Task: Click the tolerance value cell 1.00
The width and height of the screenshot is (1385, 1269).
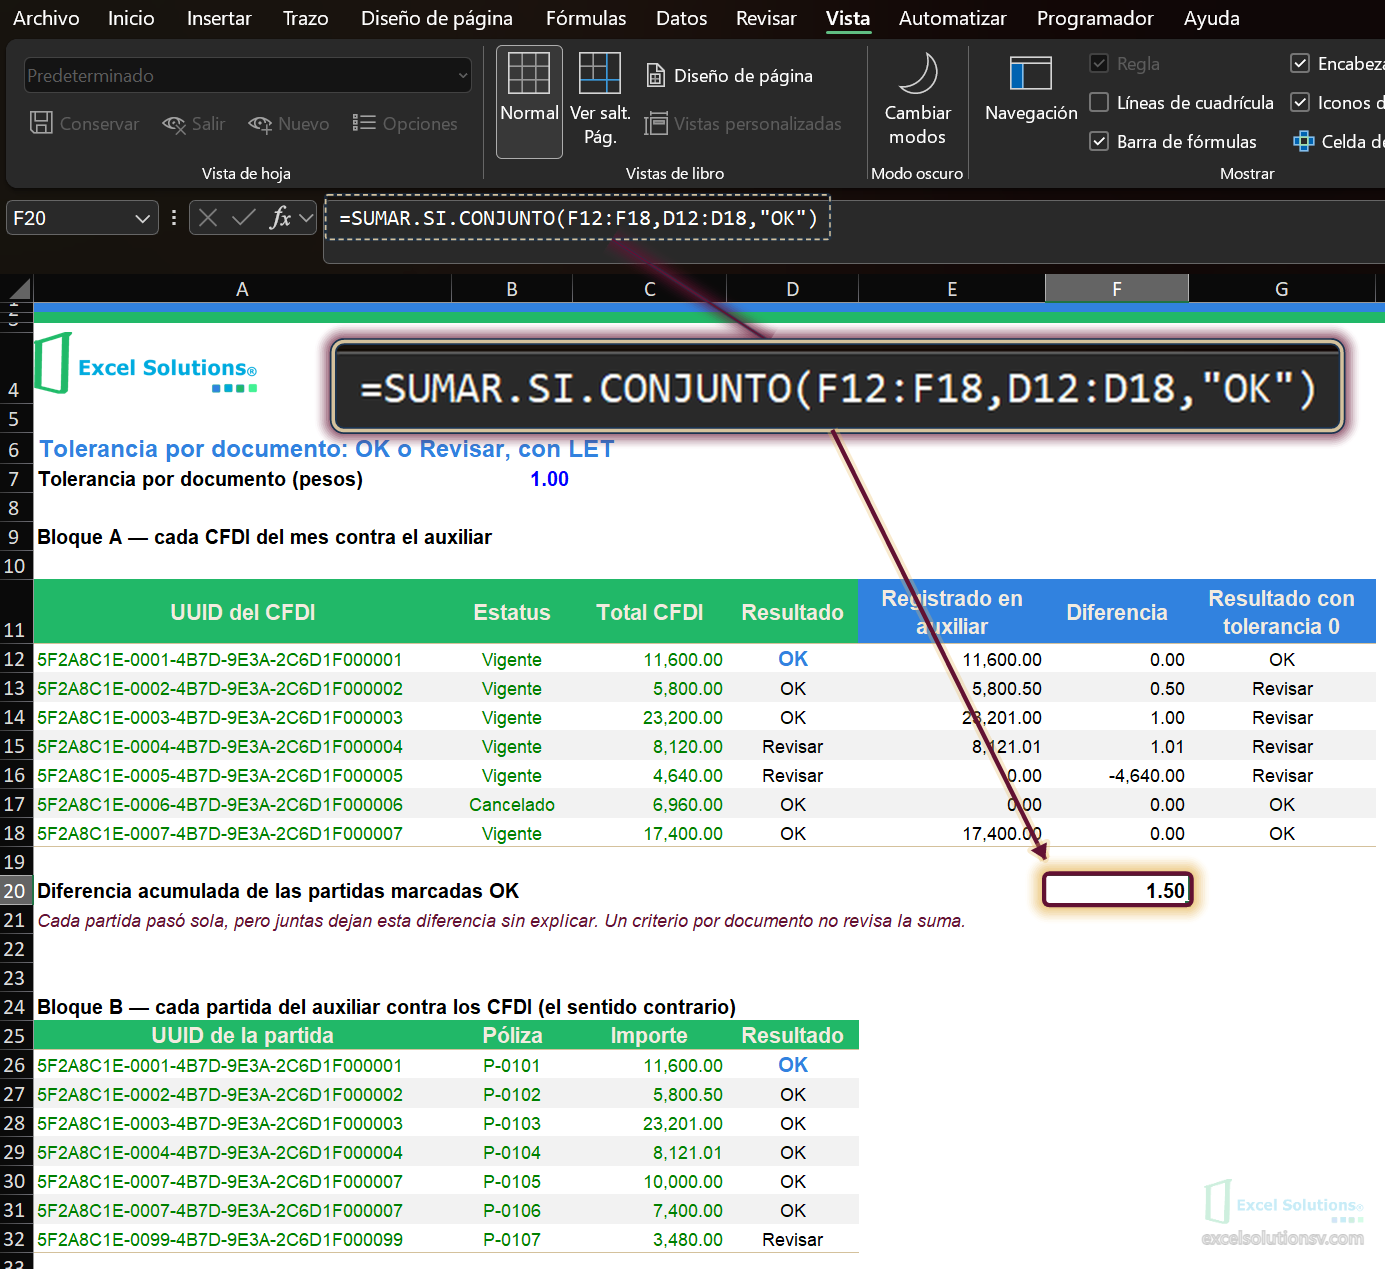Action: (512, 479)
